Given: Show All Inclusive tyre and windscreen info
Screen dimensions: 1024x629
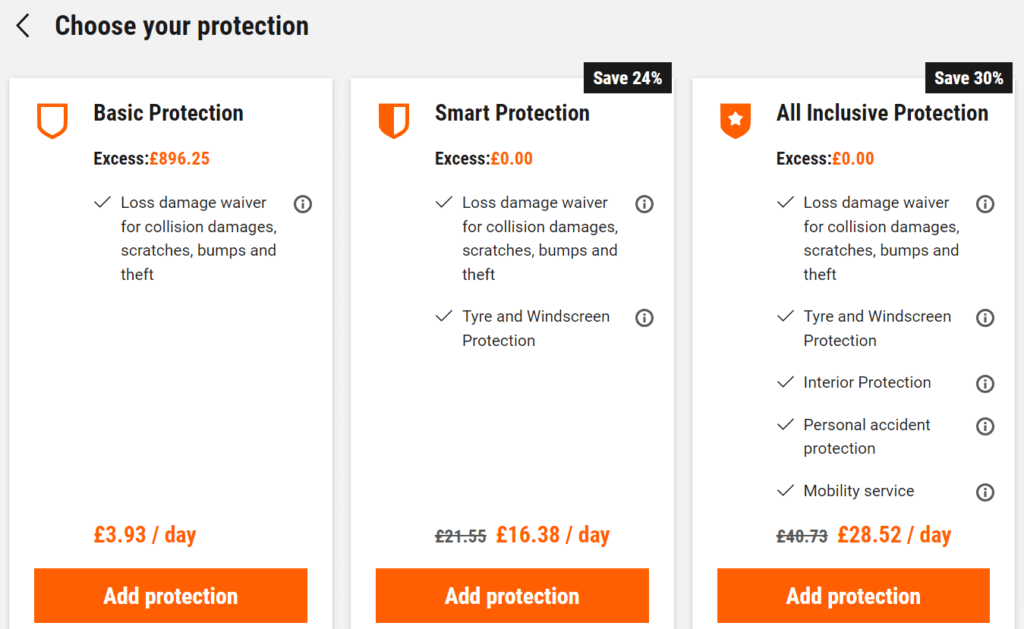Looking at the screenshot, I should click(985, 317).
